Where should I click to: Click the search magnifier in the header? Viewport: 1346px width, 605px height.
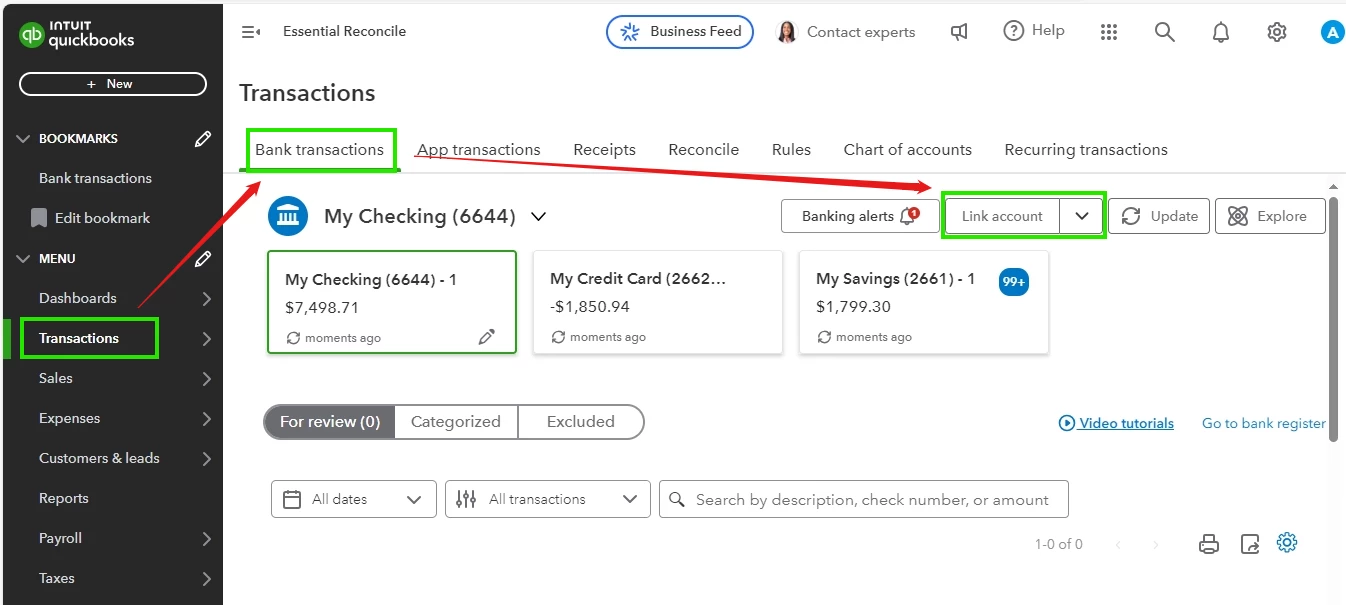[x=1164, y=32]
